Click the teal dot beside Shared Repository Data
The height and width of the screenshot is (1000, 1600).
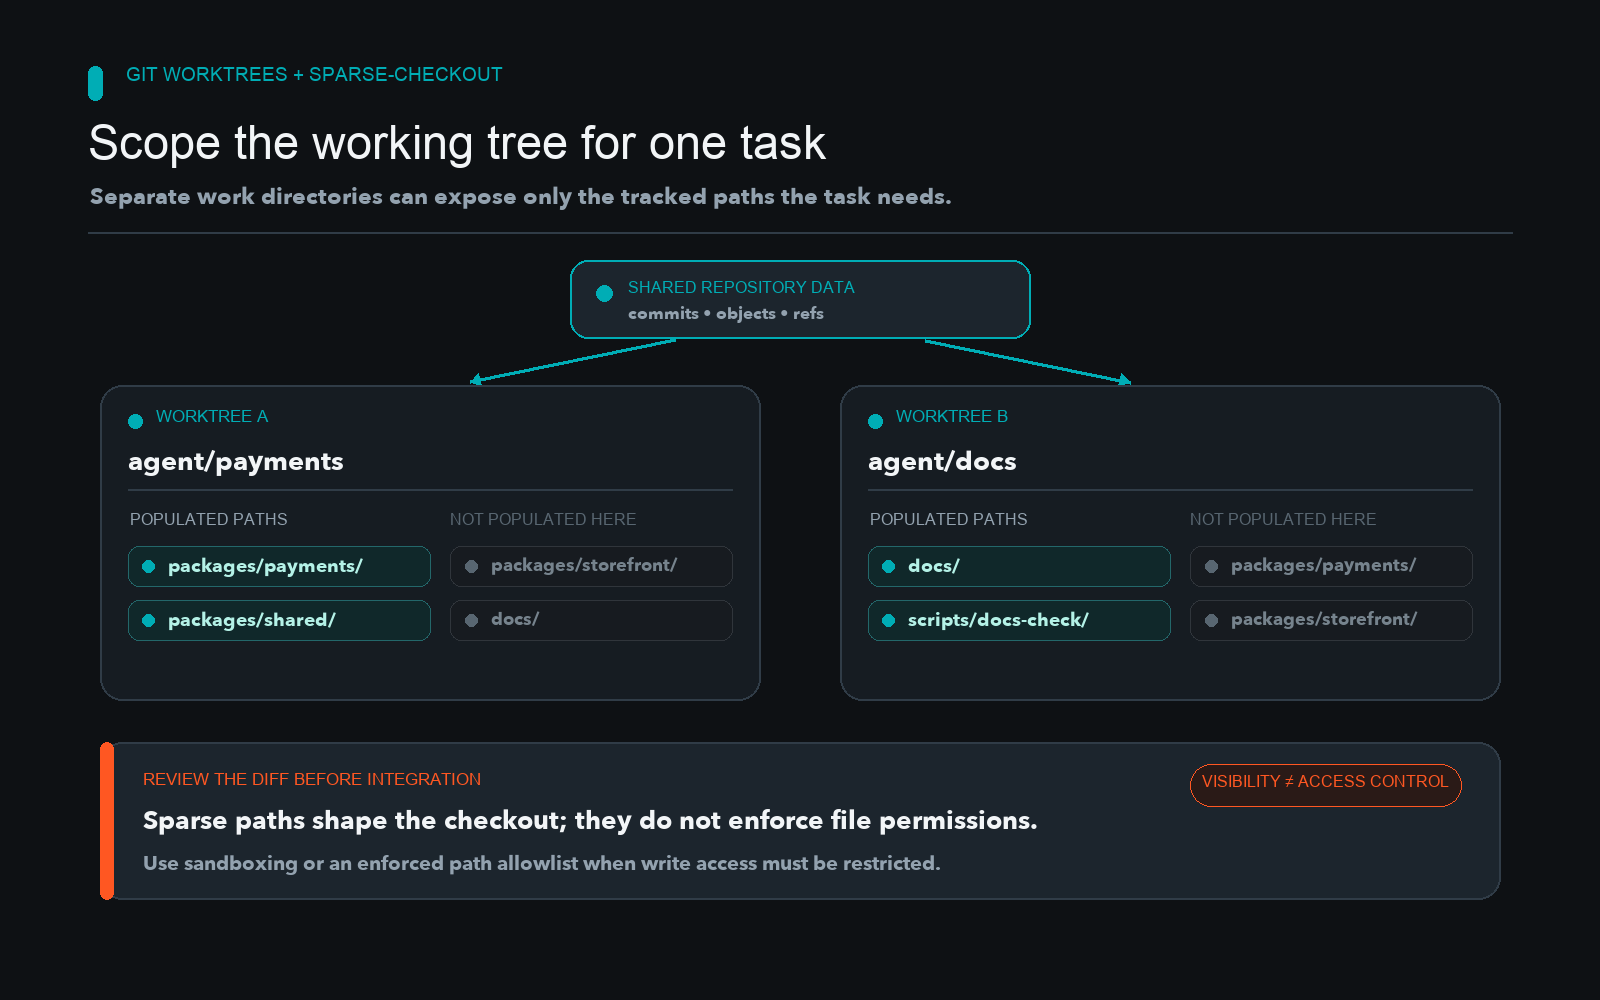pyautogui.click(x=604, y=293)
